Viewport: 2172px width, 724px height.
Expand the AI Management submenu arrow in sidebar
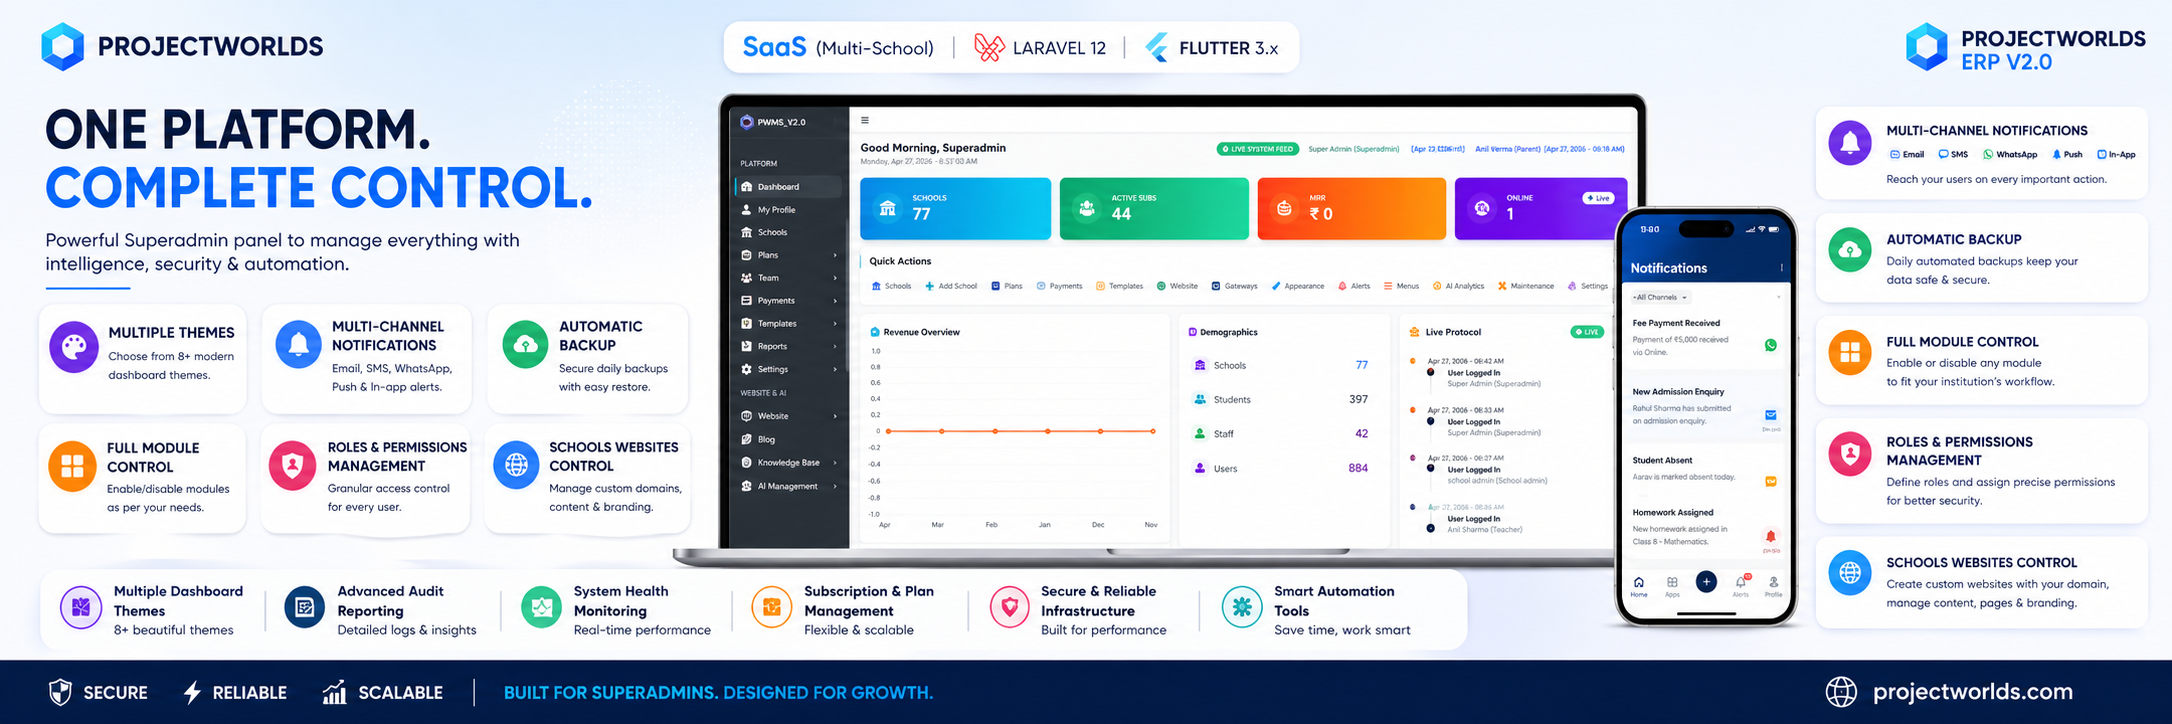[835, 487]
